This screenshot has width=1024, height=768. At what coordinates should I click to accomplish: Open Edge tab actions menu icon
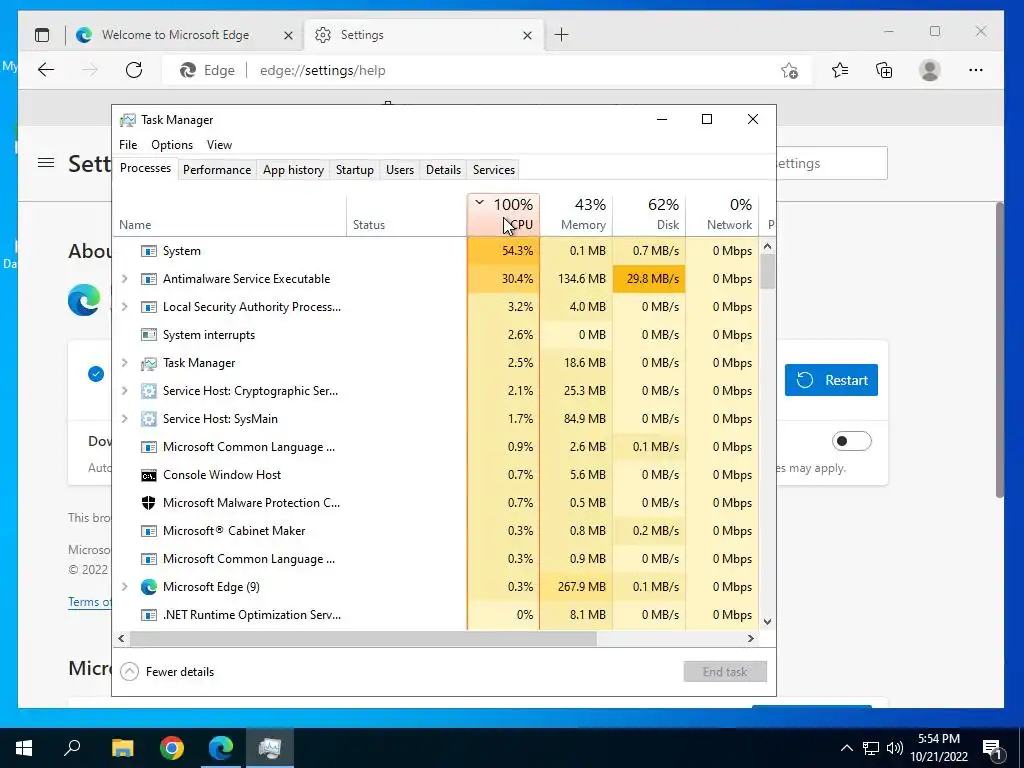[x=42, y=35]
